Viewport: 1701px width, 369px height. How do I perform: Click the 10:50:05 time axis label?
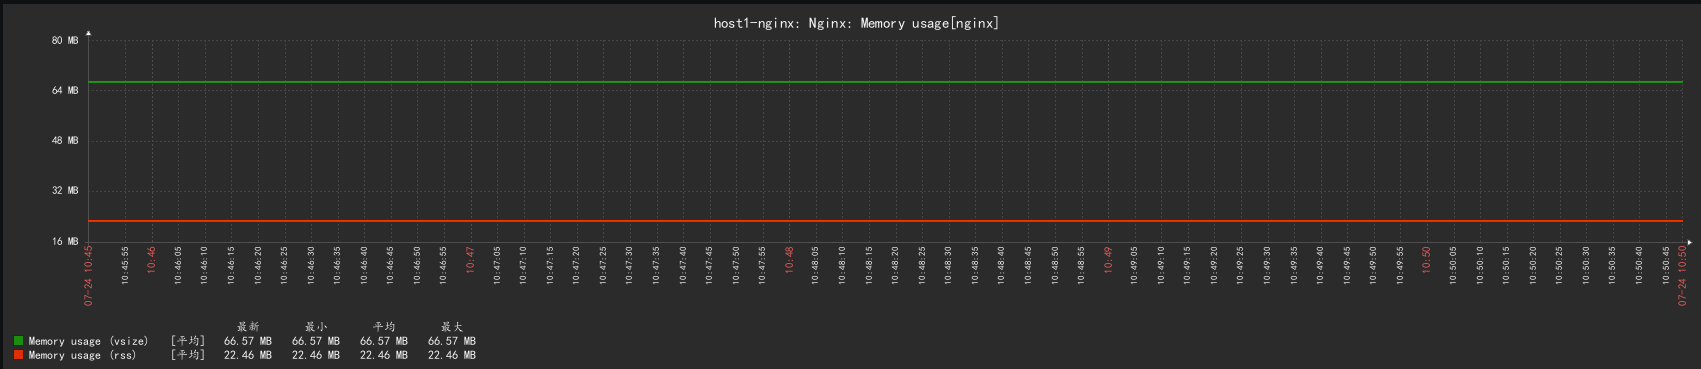point(1454,265)
